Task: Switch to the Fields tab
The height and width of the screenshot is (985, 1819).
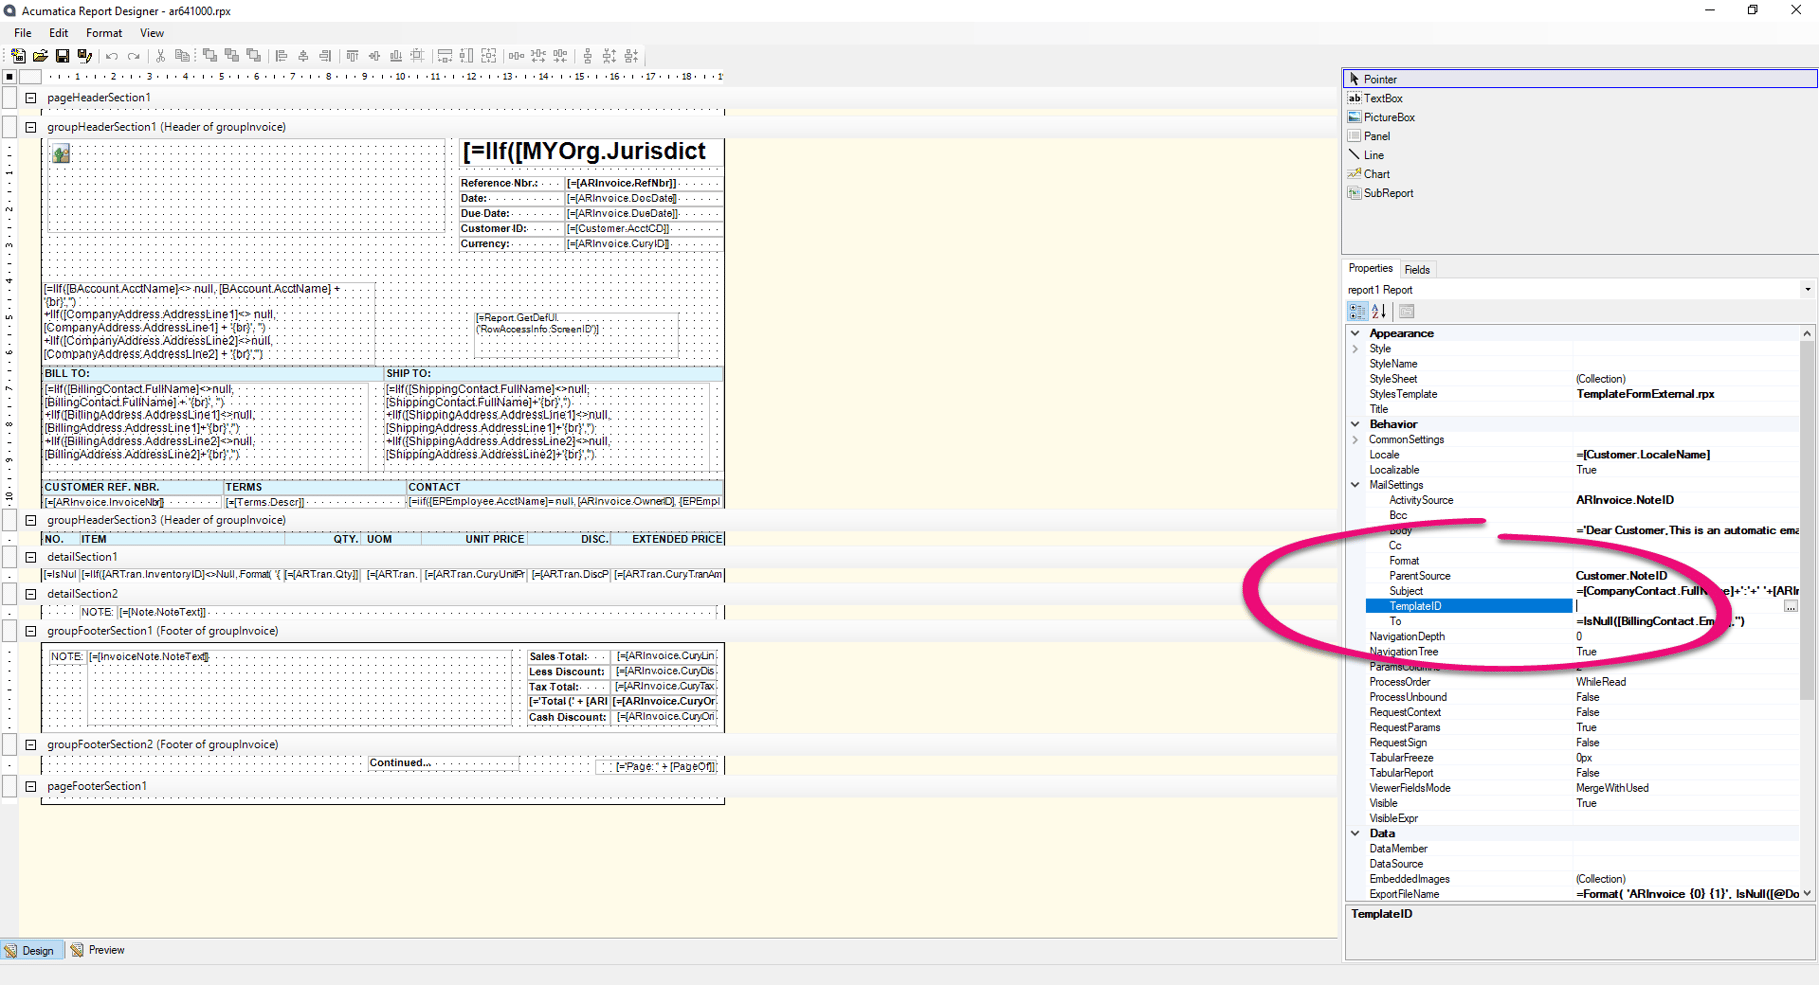Action: 1417,269
